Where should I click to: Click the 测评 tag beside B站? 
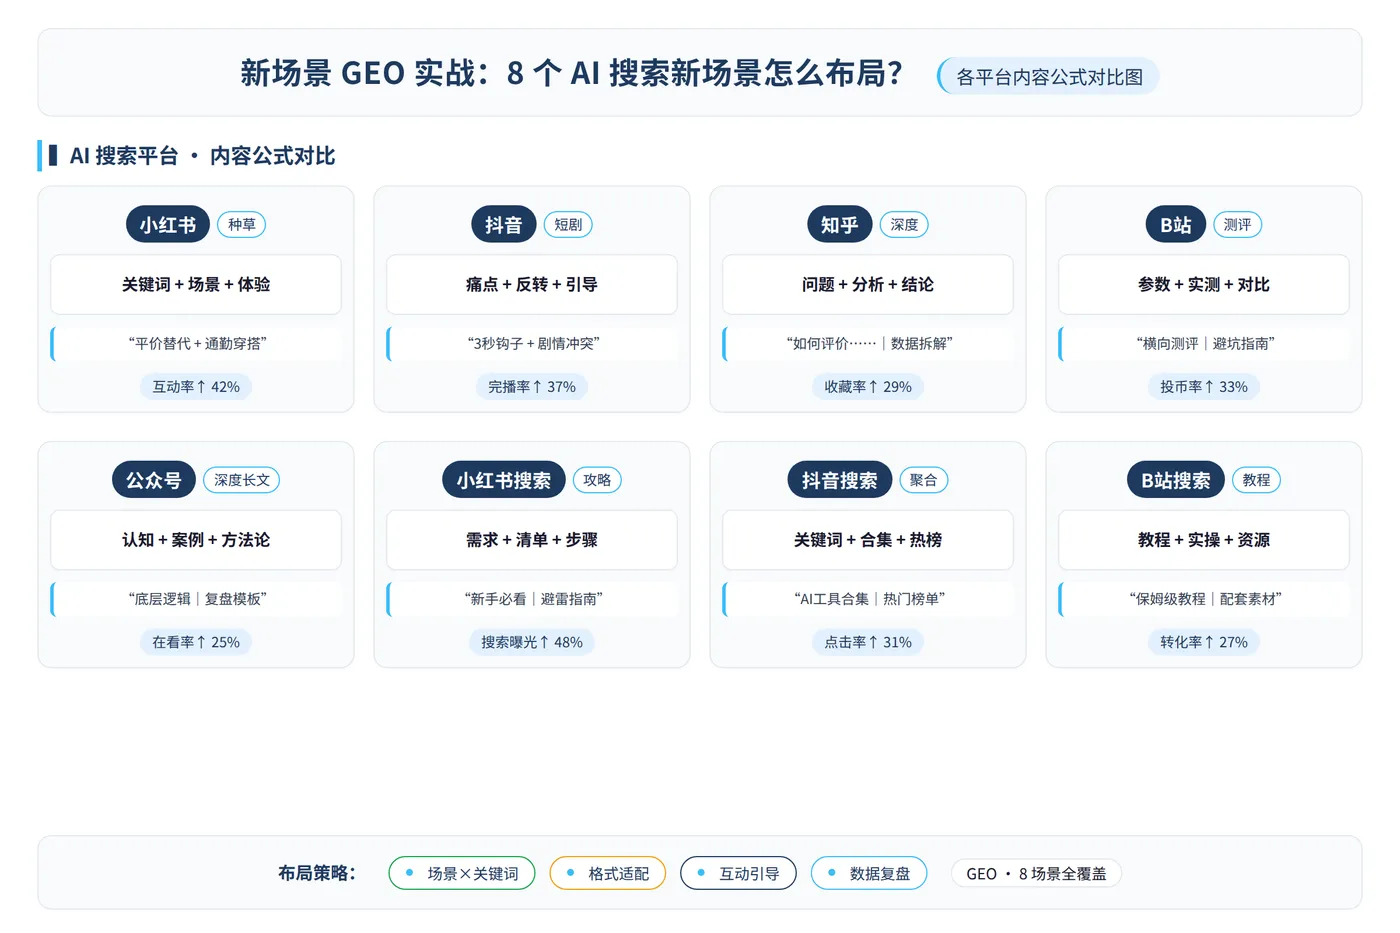1238,225
